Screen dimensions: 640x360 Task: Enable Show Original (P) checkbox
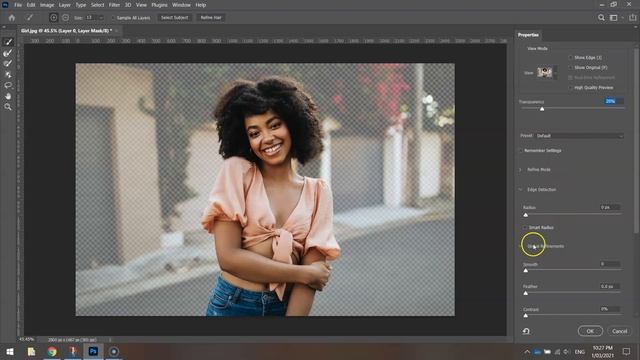click(570, 67)
